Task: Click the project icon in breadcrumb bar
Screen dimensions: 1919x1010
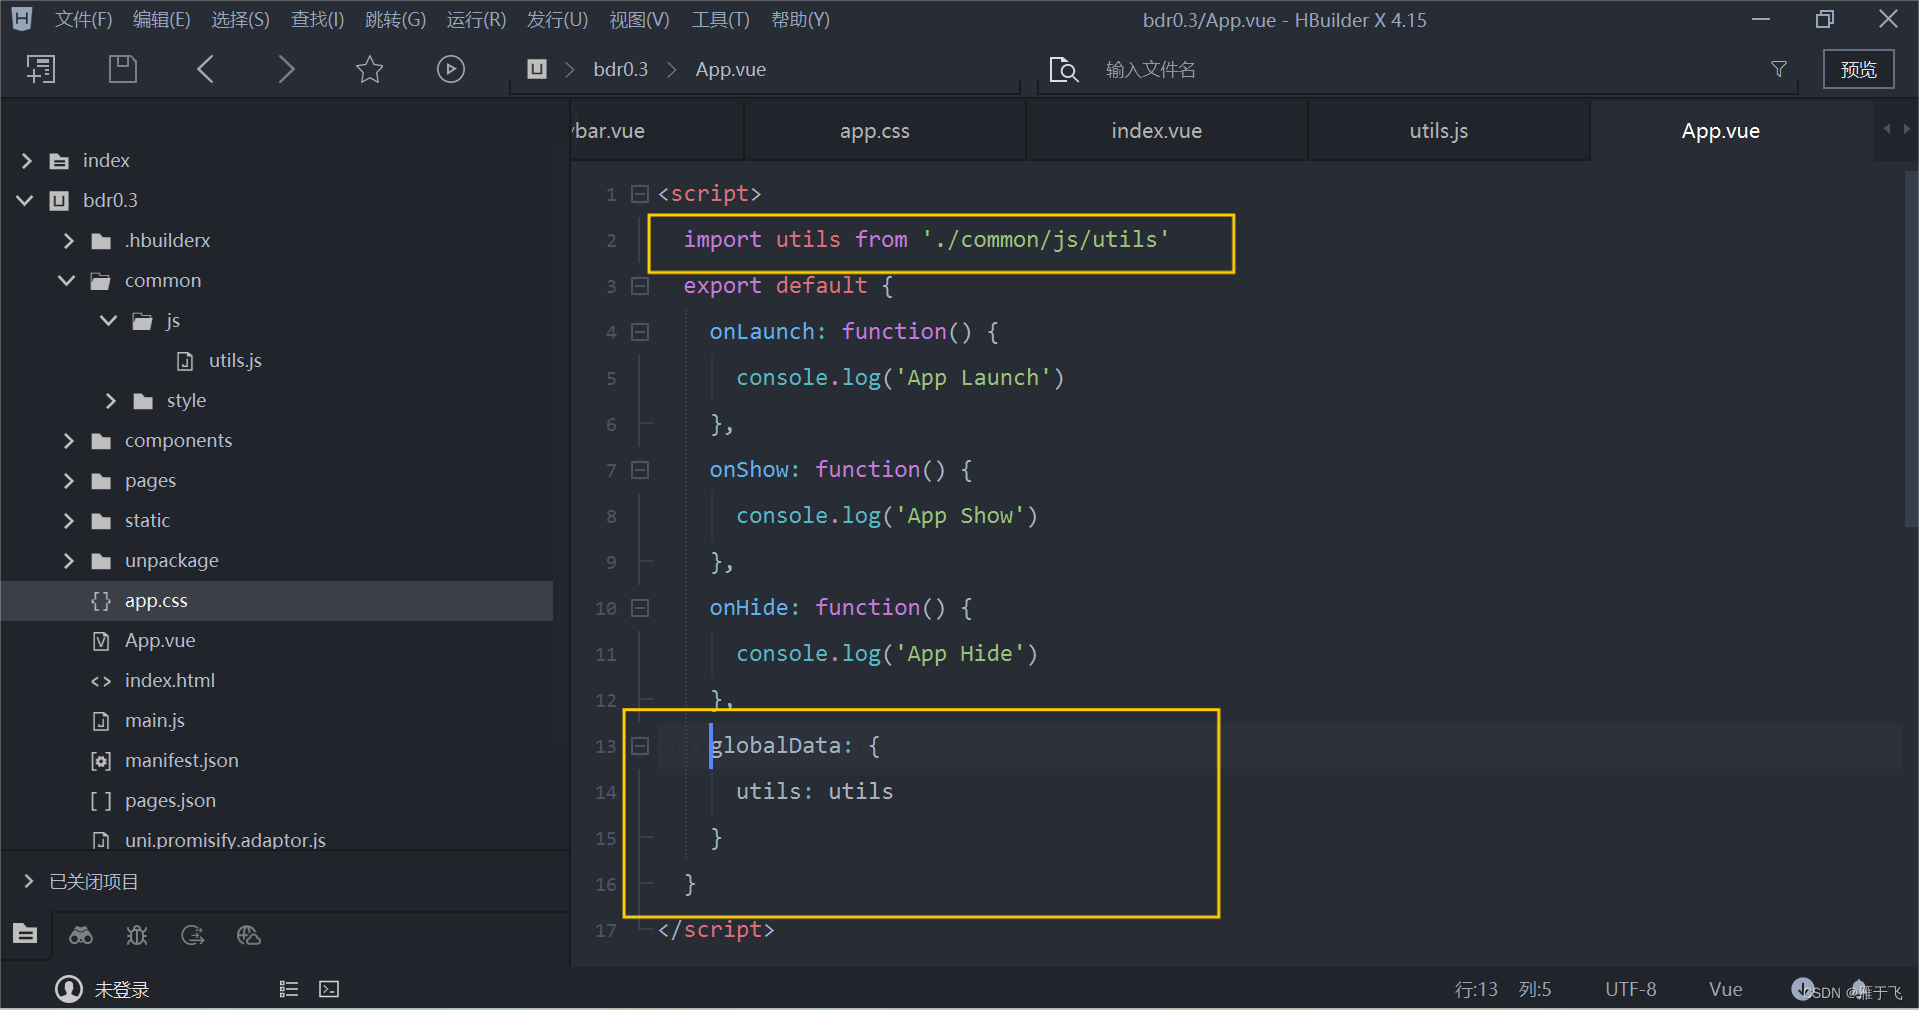Action: point(537,69)
